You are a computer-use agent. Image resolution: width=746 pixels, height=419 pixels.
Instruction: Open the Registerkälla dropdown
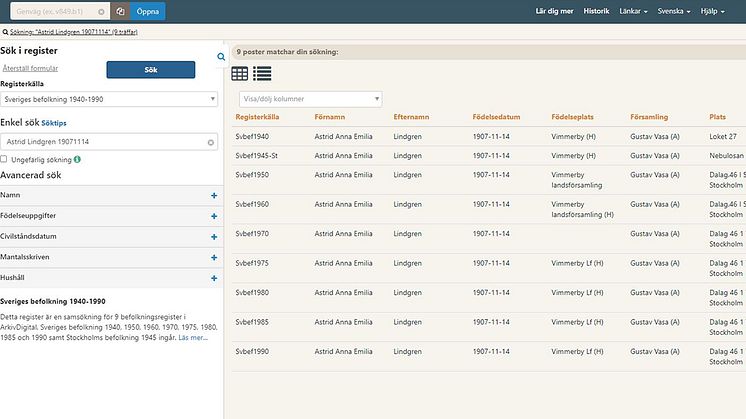pos(110,99)
